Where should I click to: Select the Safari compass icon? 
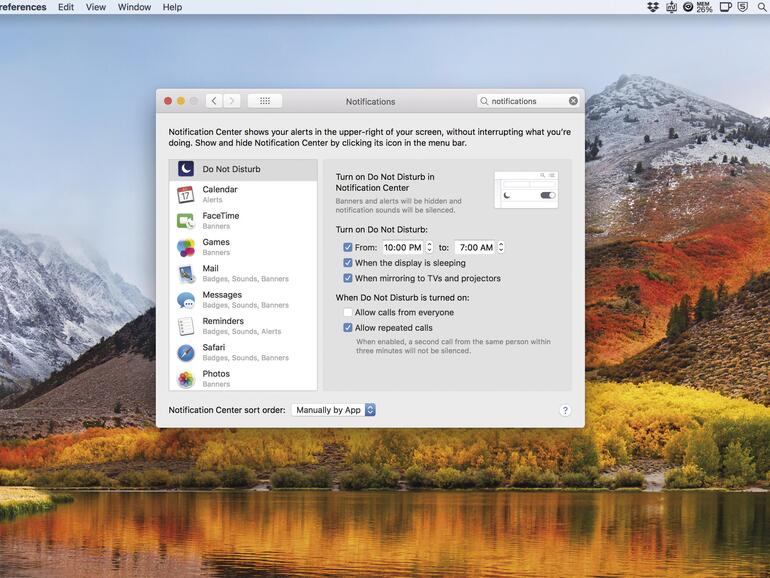(x=186, y=353)
